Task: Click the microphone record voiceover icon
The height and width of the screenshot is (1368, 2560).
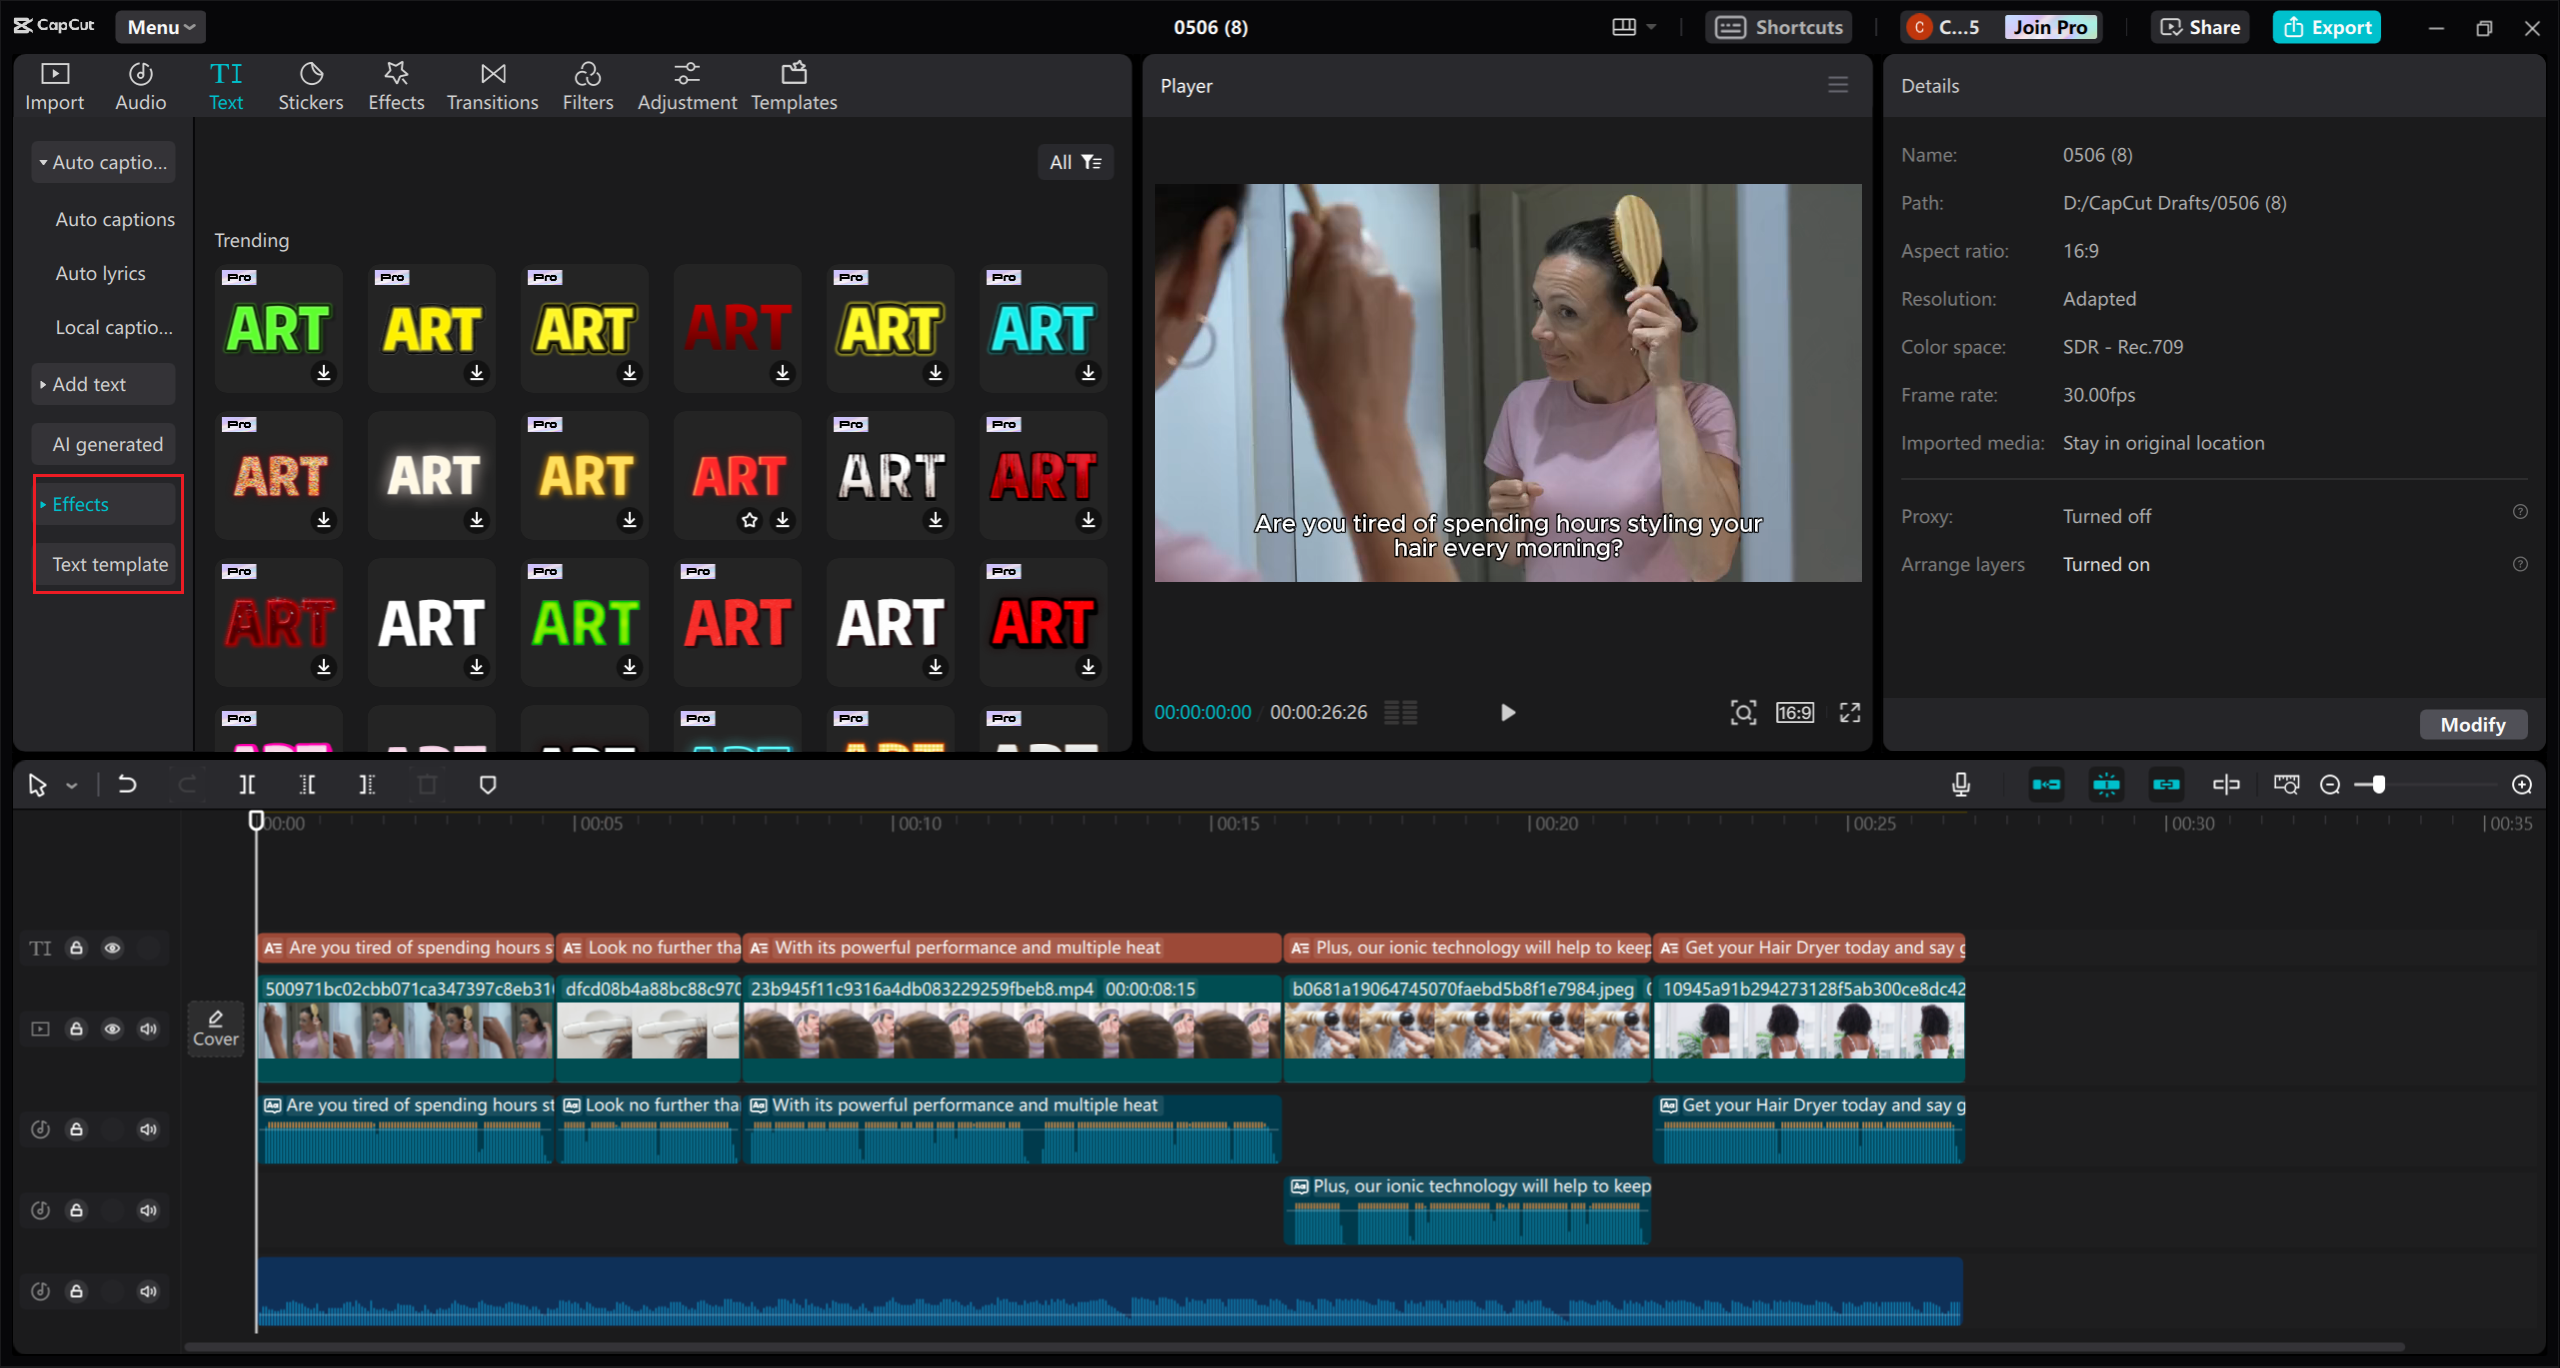Action: click(1960, 785)
